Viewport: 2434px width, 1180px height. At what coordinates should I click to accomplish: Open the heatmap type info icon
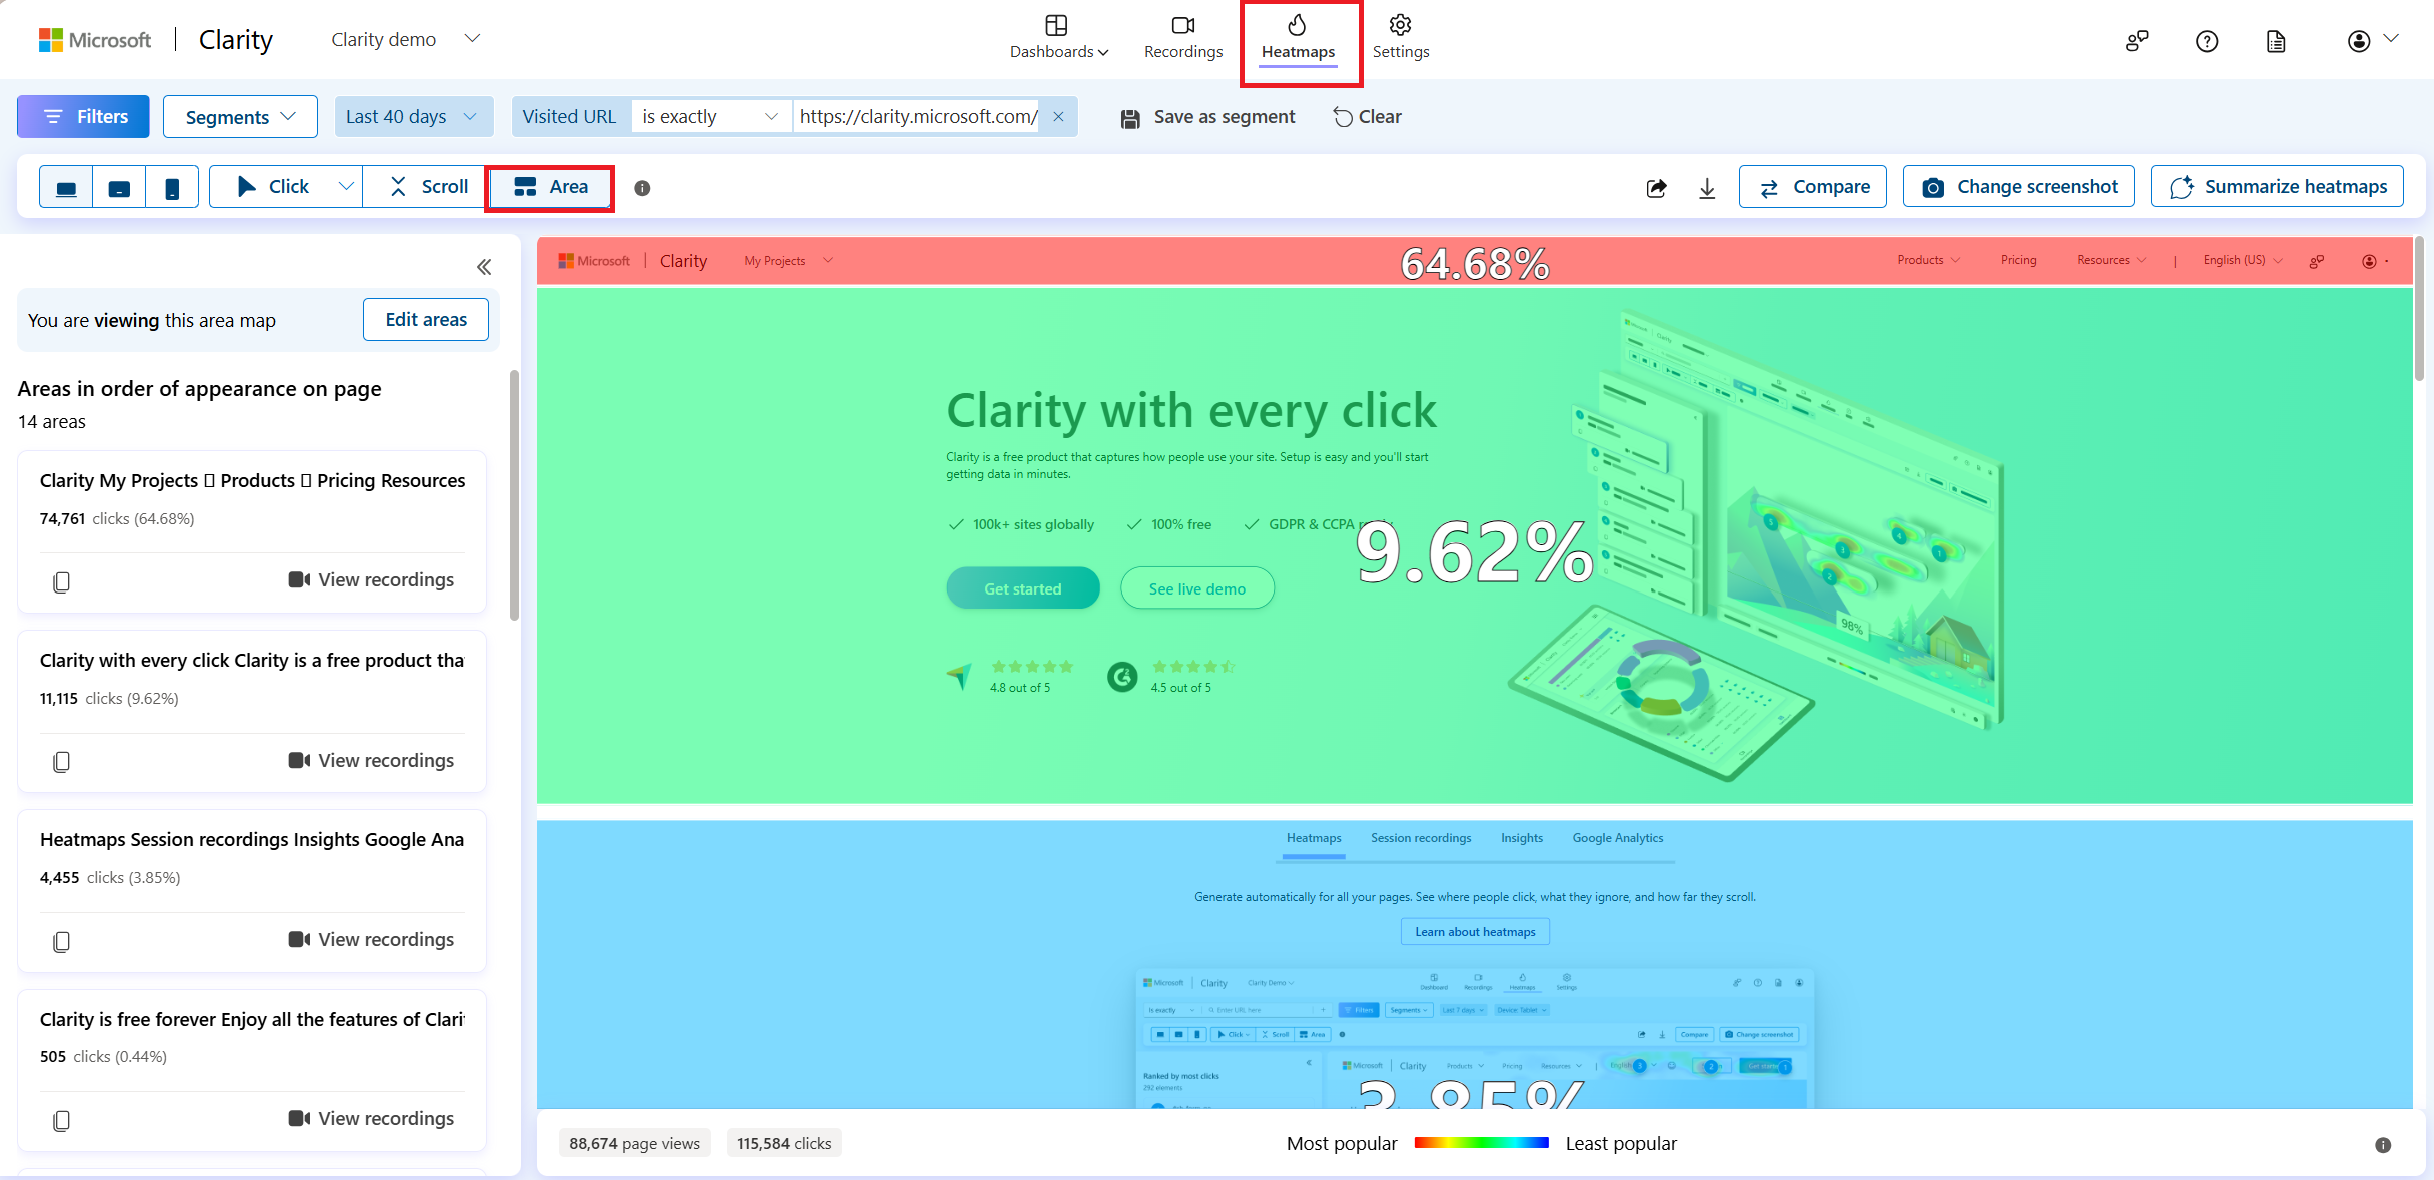[642, 188]
